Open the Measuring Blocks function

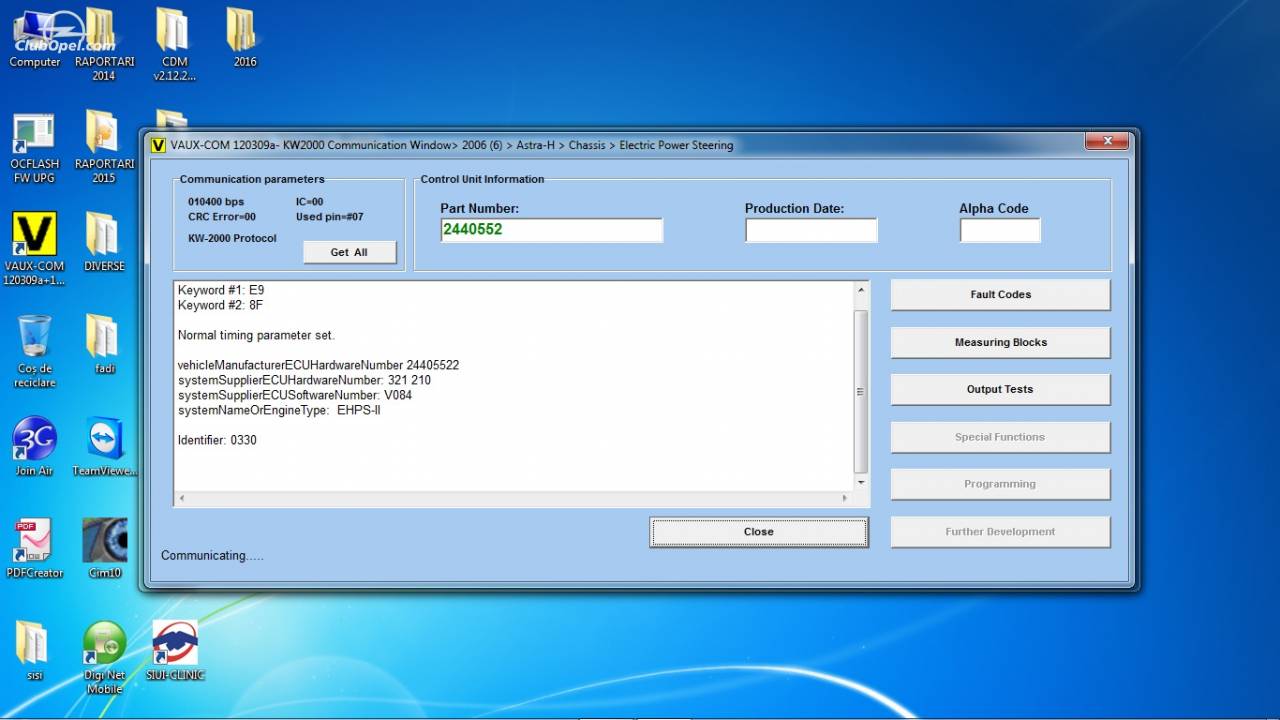coord(1000,342)
